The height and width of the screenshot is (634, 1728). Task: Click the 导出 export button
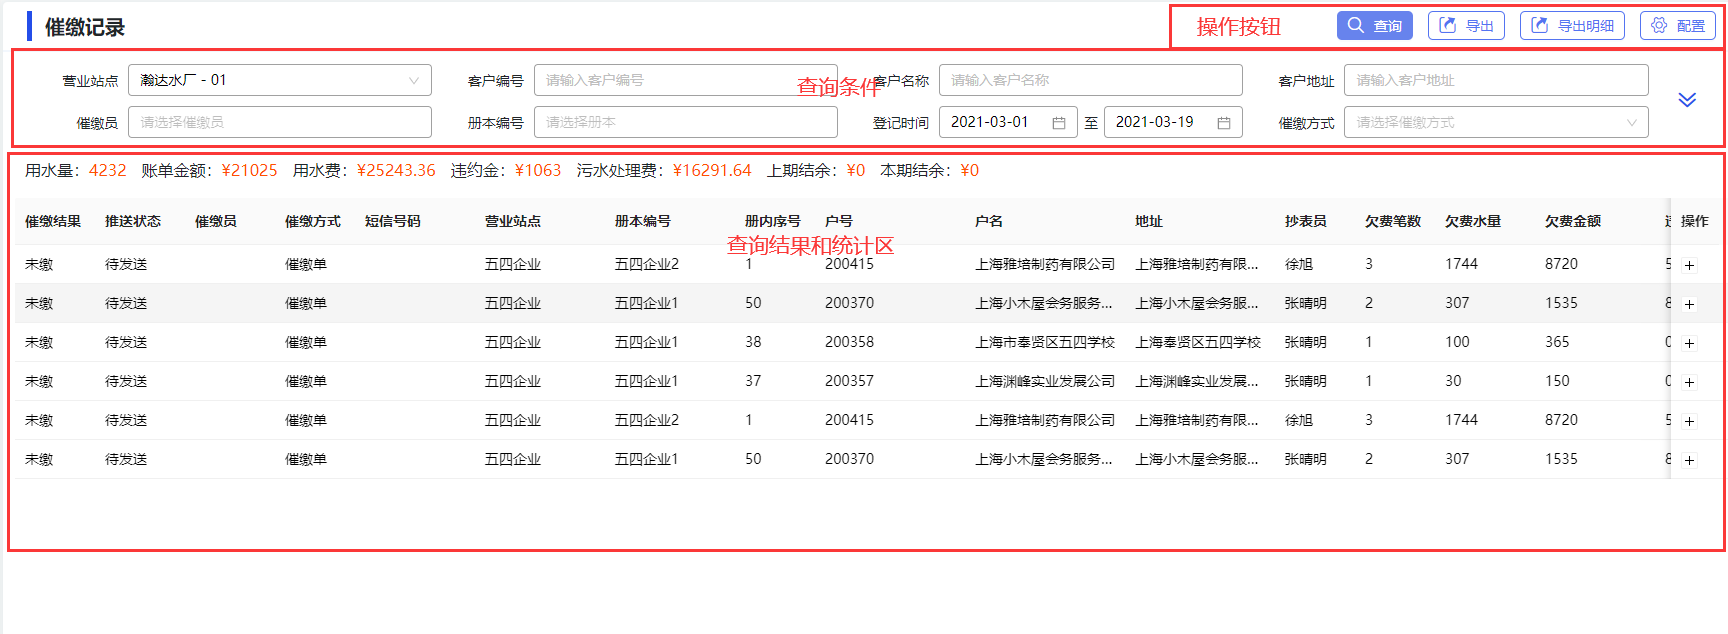[x=1466, y=26]
